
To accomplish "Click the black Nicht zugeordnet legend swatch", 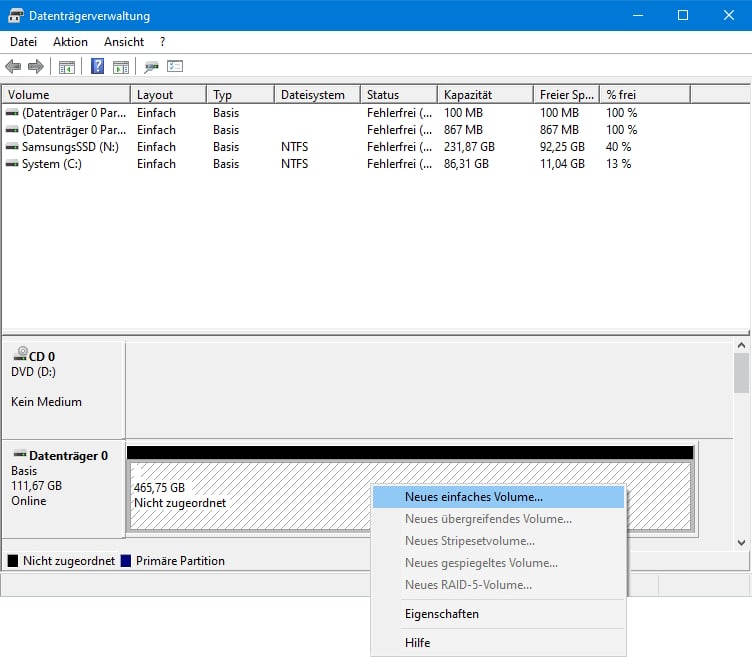I will coord(13,561).
